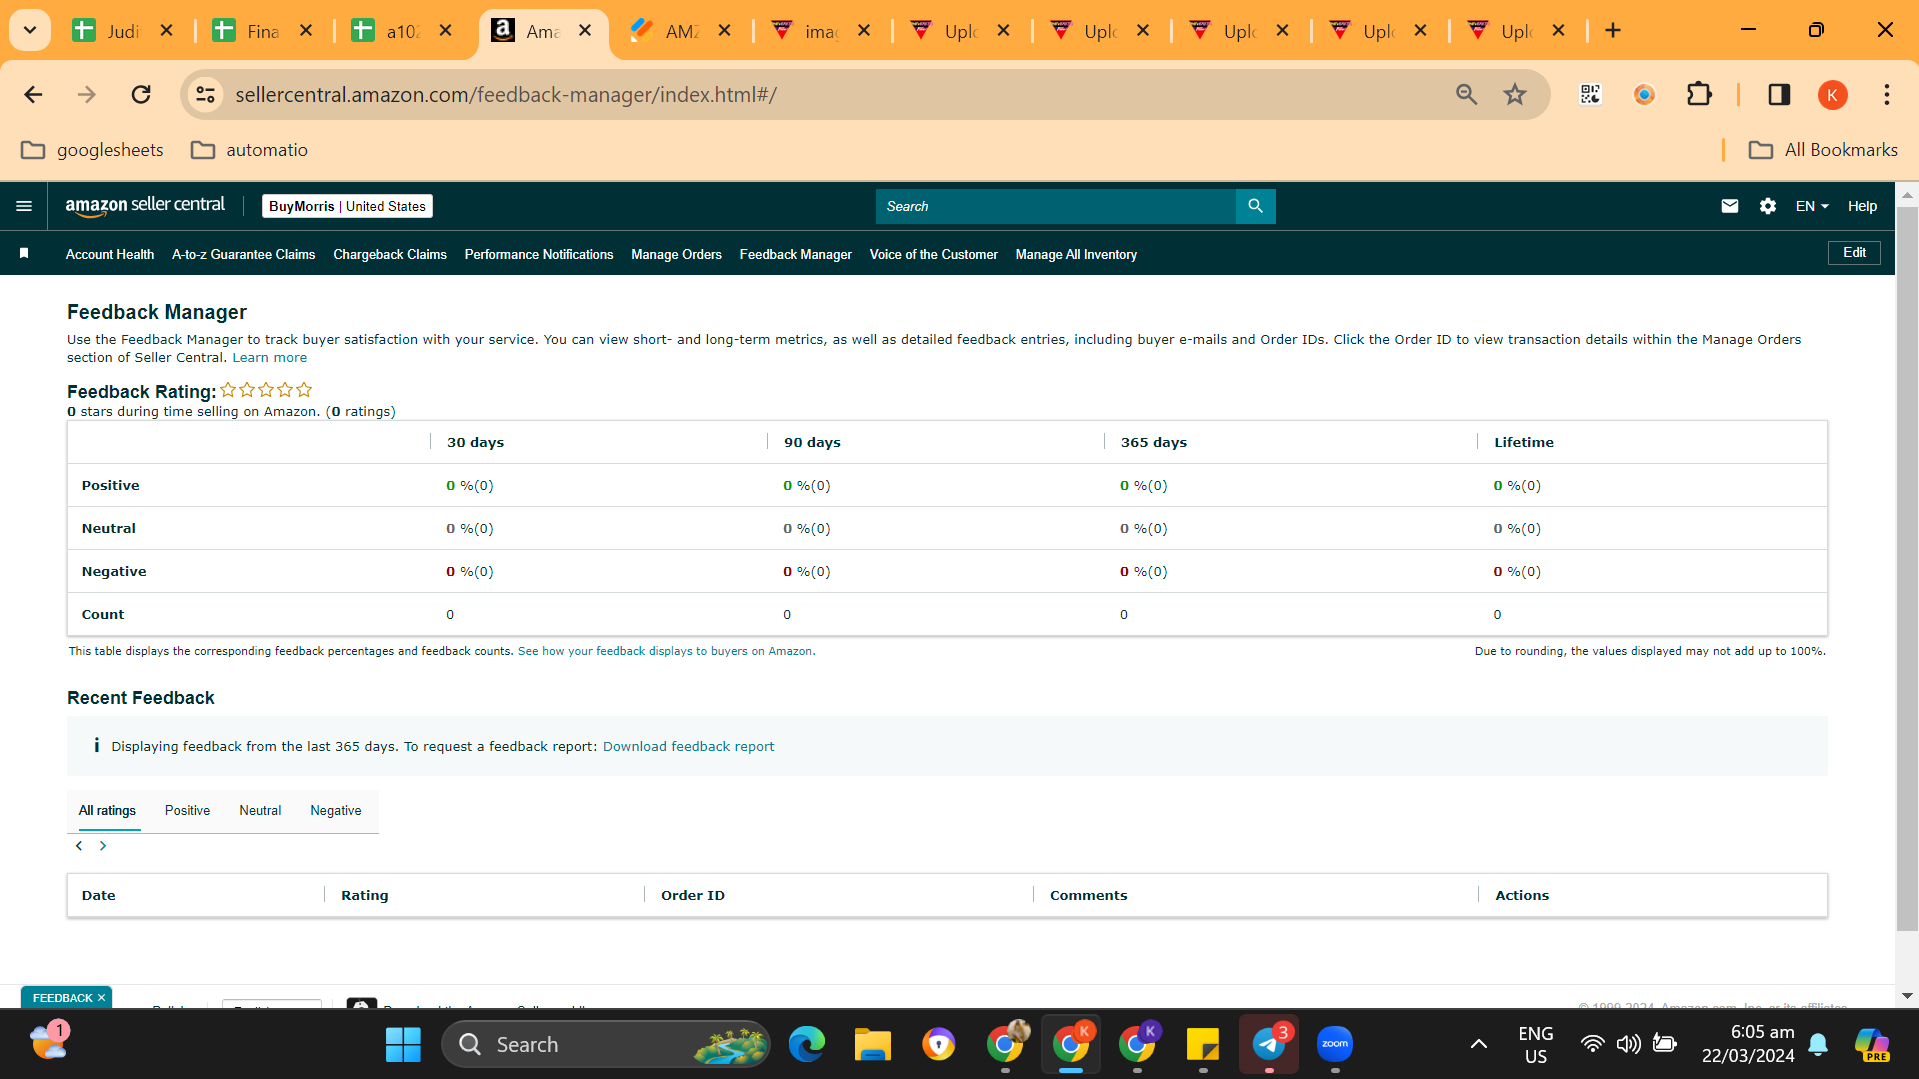Open Account Health in nav bar

click(x=110, y=254)
